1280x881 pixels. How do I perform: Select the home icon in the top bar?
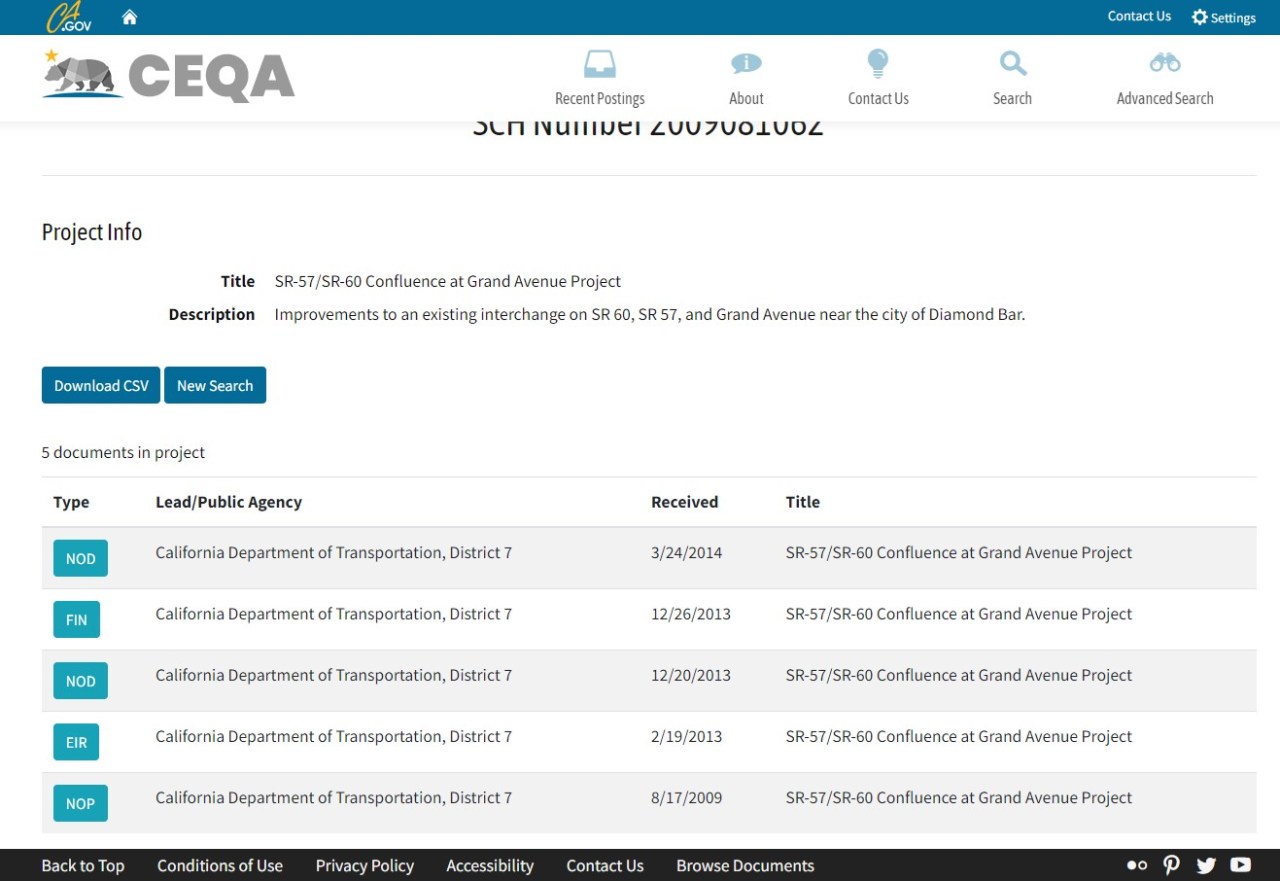129,16
